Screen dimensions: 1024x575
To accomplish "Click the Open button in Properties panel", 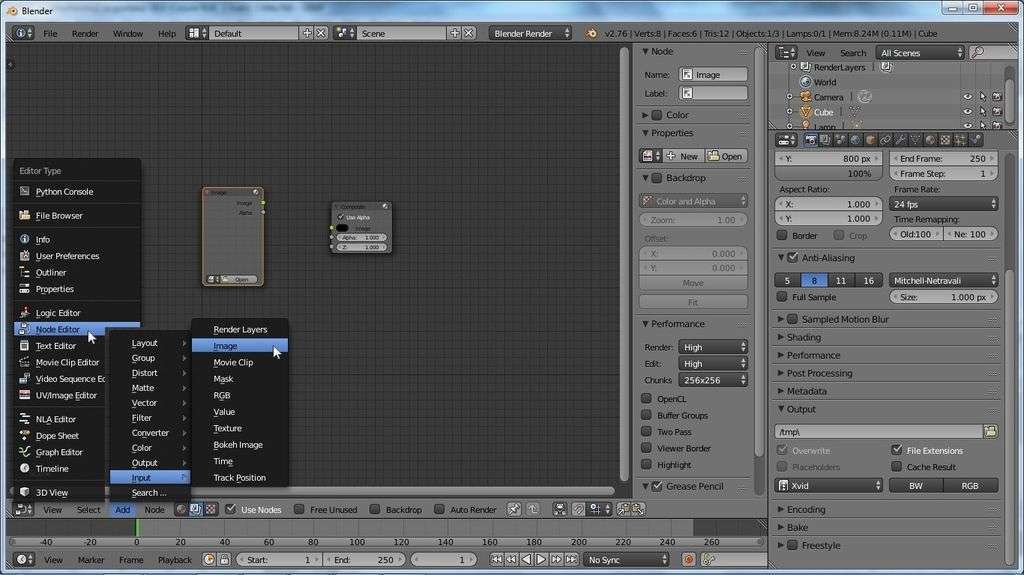I will 727,156.
